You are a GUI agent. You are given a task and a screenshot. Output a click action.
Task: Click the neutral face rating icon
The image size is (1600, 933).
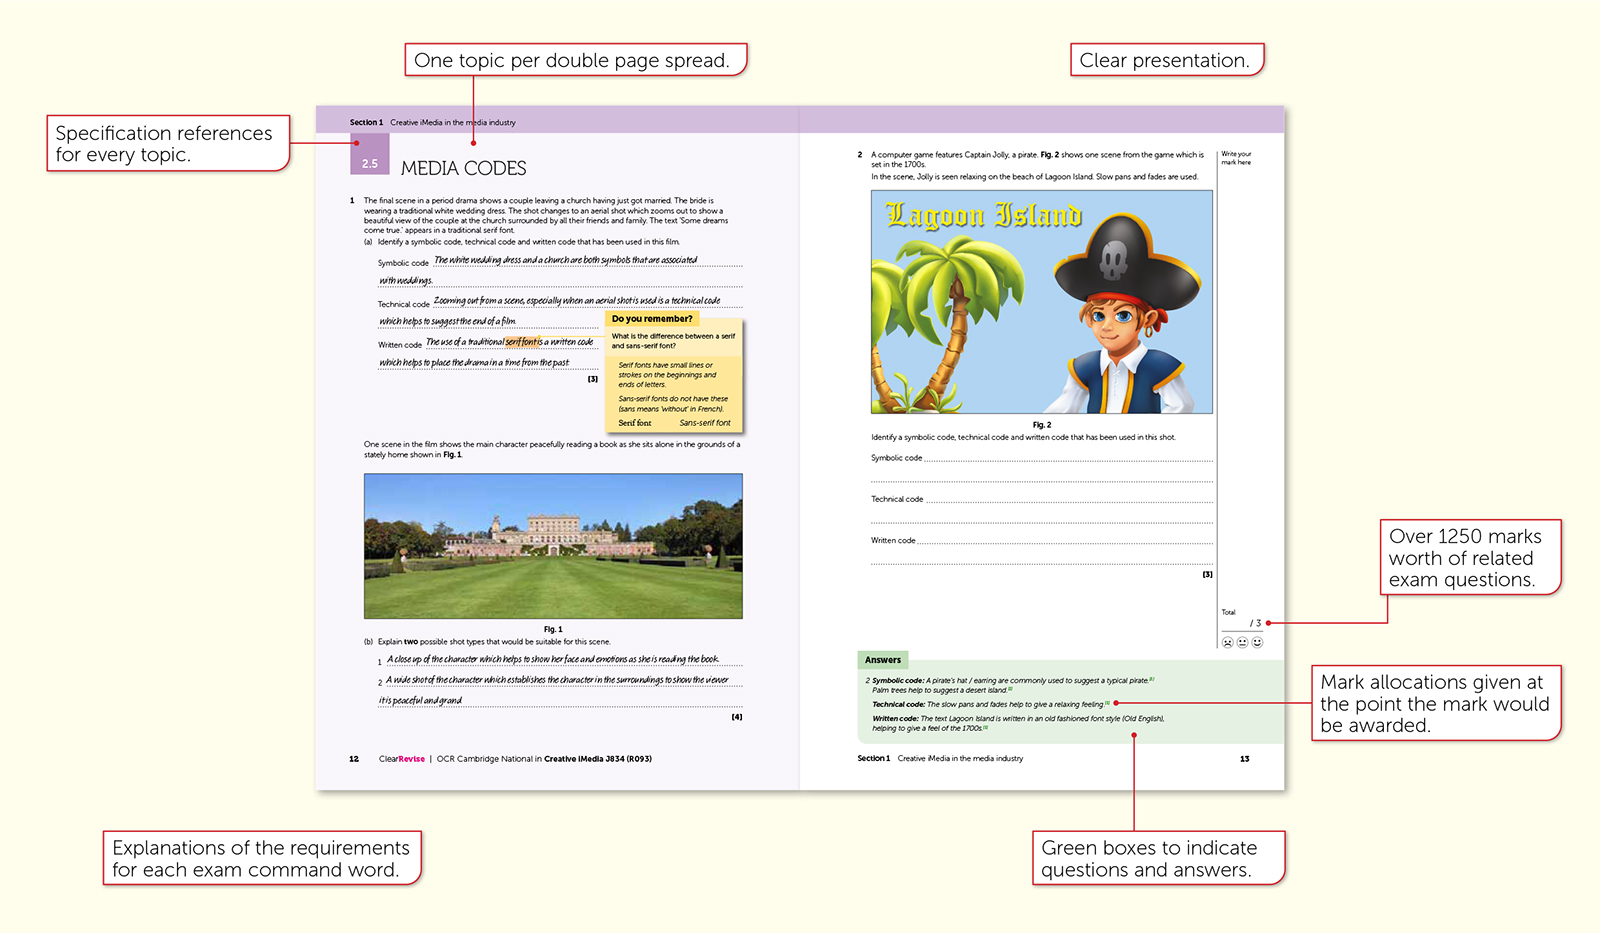(1242, 642)
